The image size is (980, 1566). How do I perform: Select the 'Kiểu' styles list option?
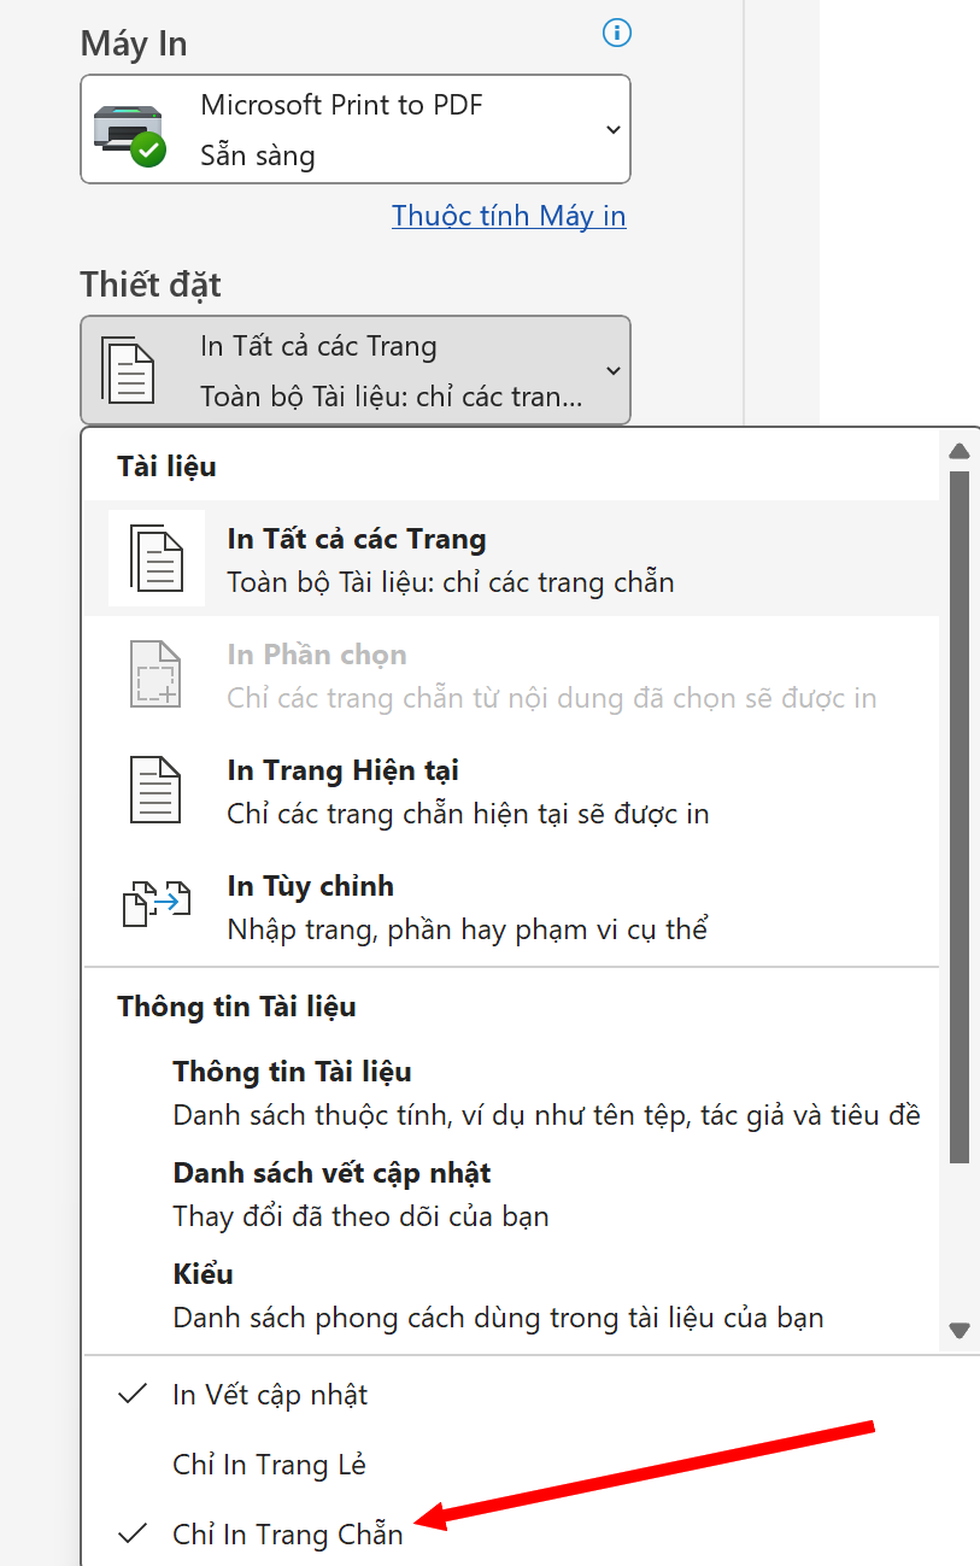pos(202,1274)
